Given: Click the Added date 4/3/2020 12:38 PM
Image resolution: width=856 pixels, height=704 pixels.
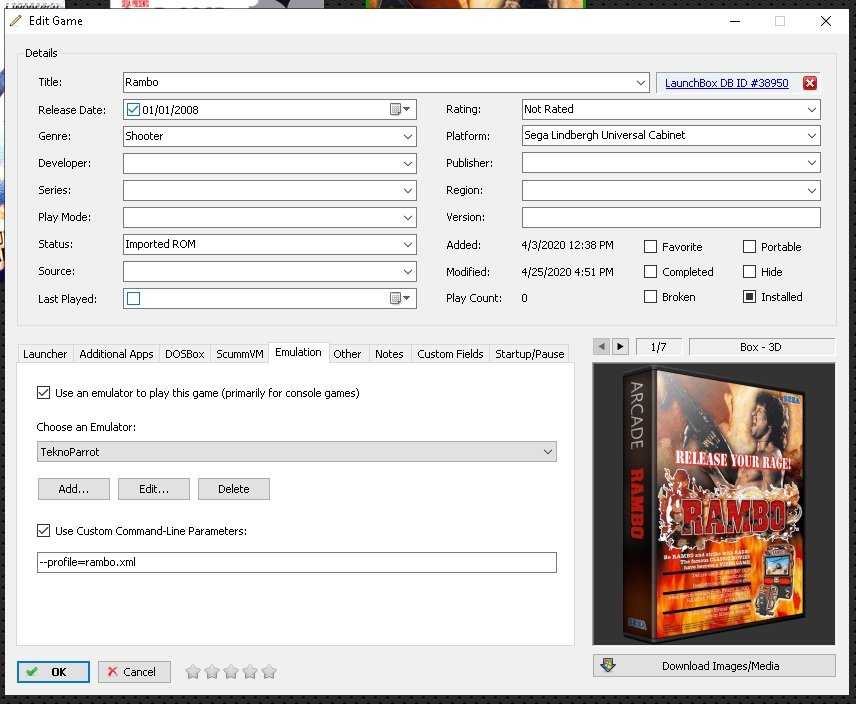Looking at the screenshot, I should point(567,245).
